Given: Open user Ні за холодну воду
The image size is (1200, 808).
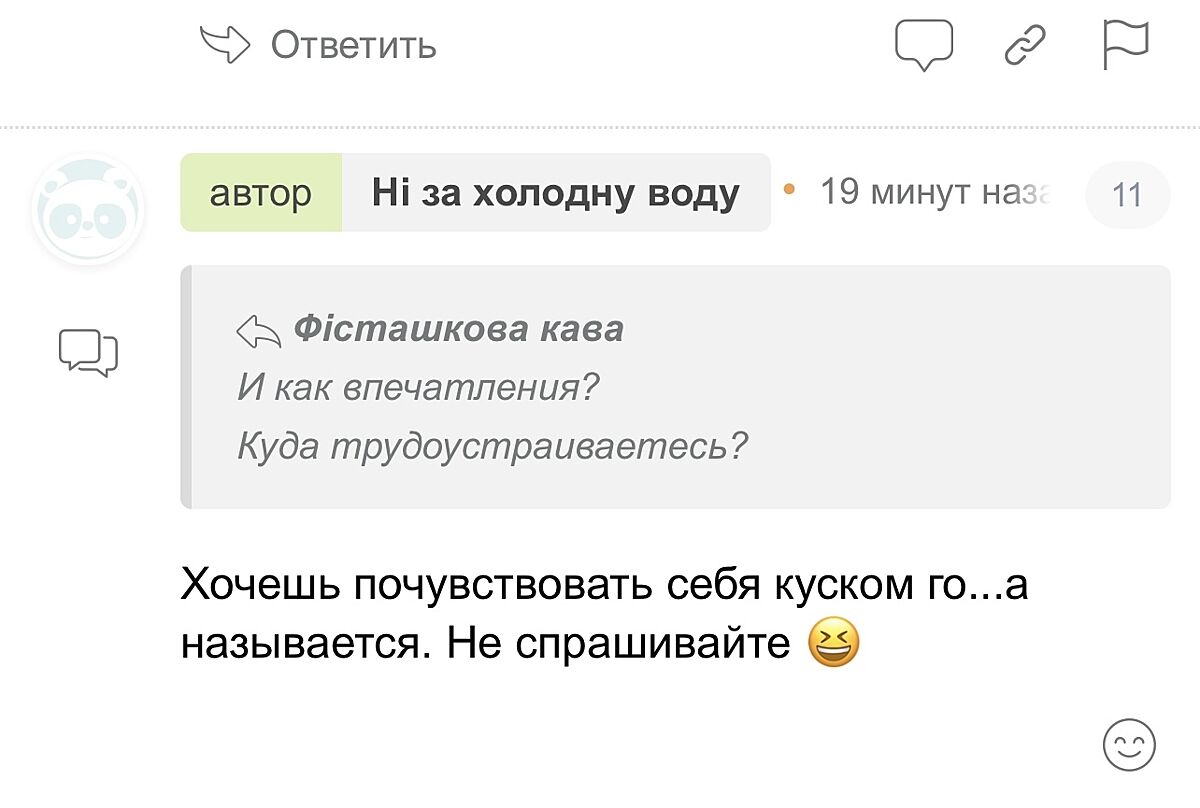Looking at the screenshot, I should coord(555,193).
